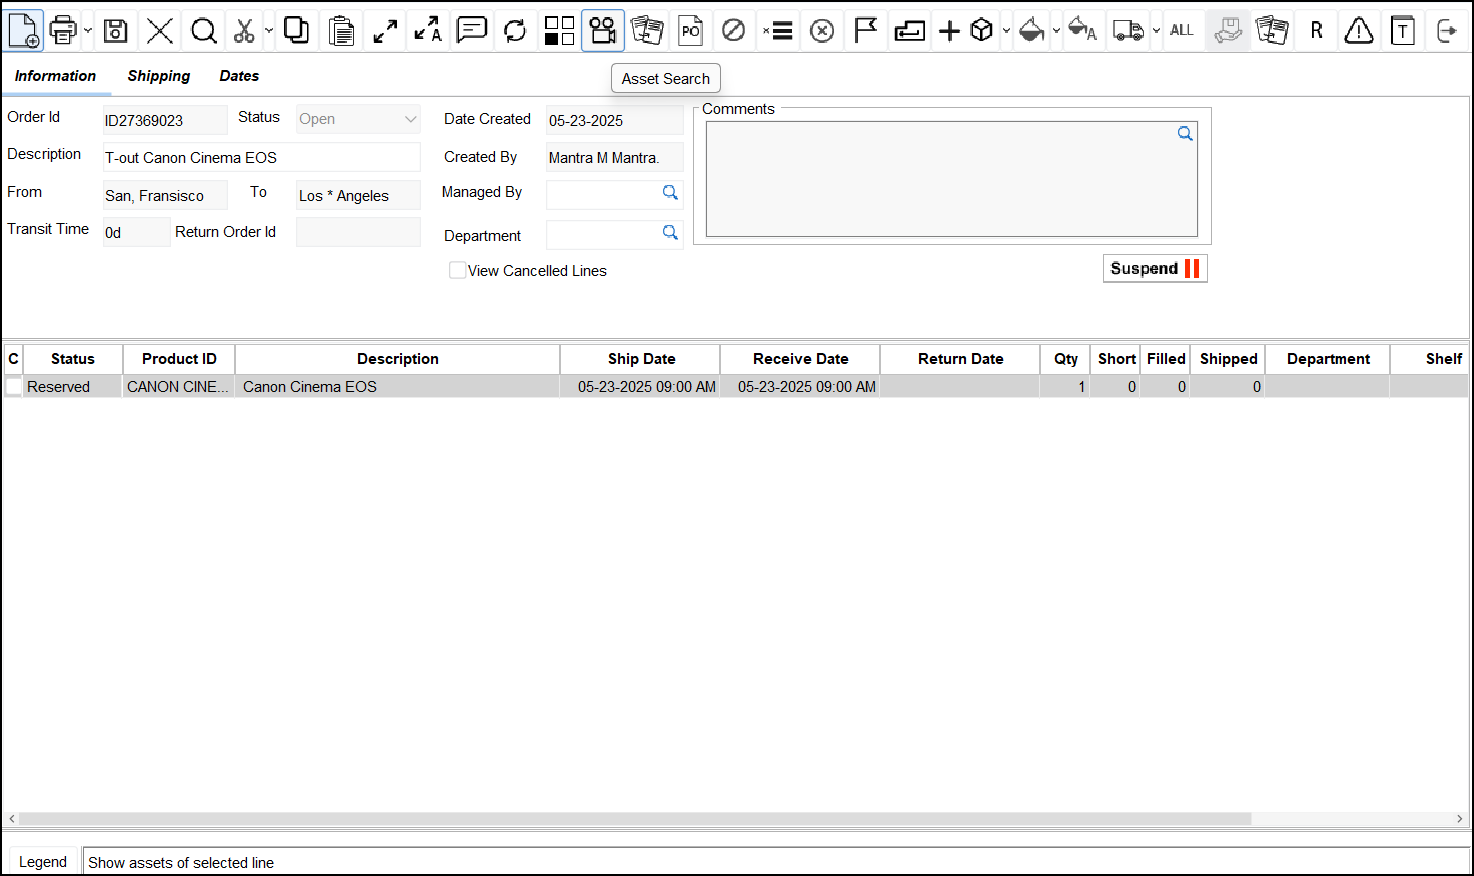Click the save floppy disk icon

116,31
